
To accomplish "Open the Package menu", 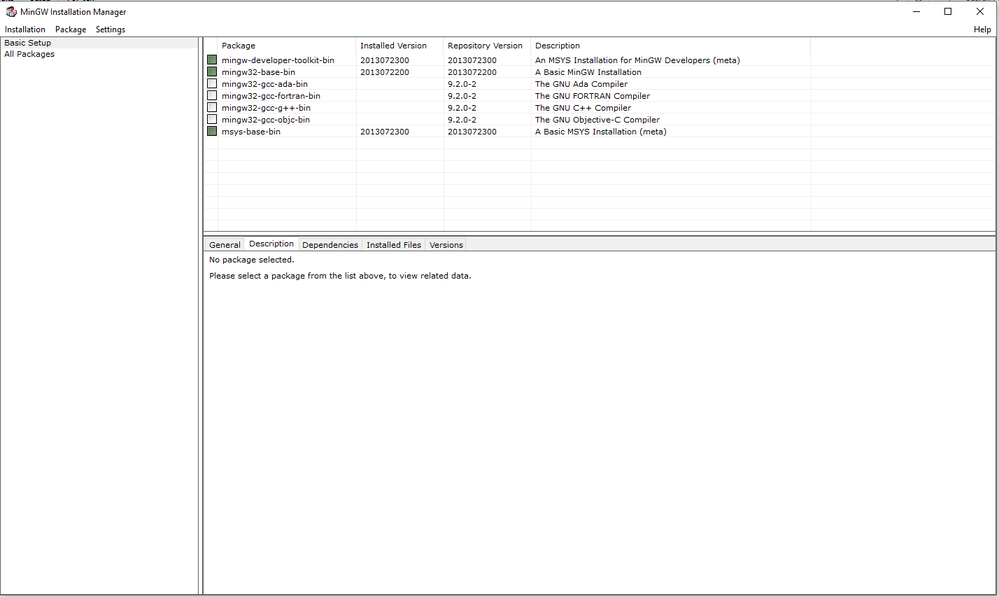I will click(x=71, y=29).
